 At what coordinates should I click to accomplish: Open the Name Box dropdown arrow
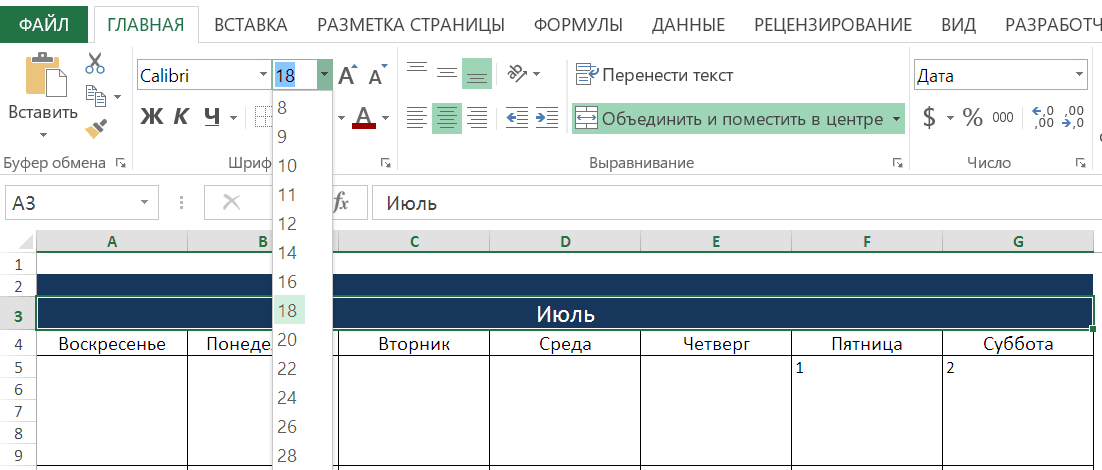(x=145, y=203)
